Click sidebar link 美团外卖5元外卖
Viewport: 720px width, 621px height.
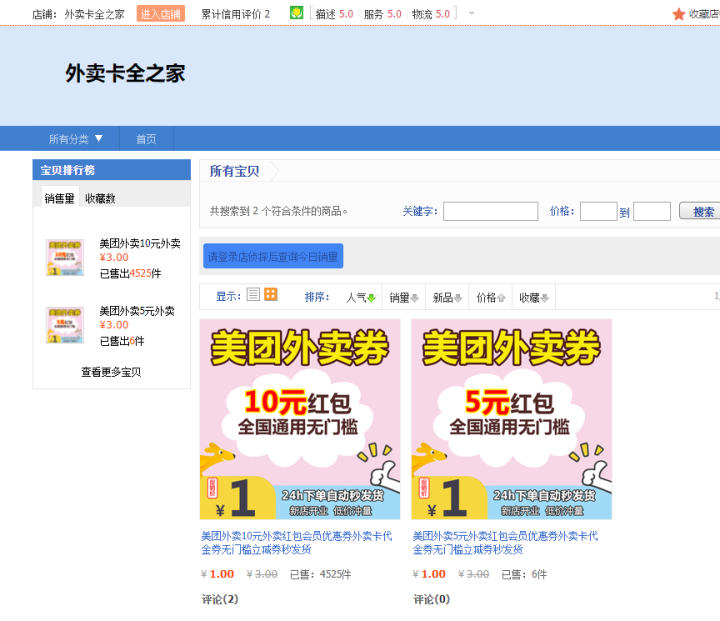(137, 311)
